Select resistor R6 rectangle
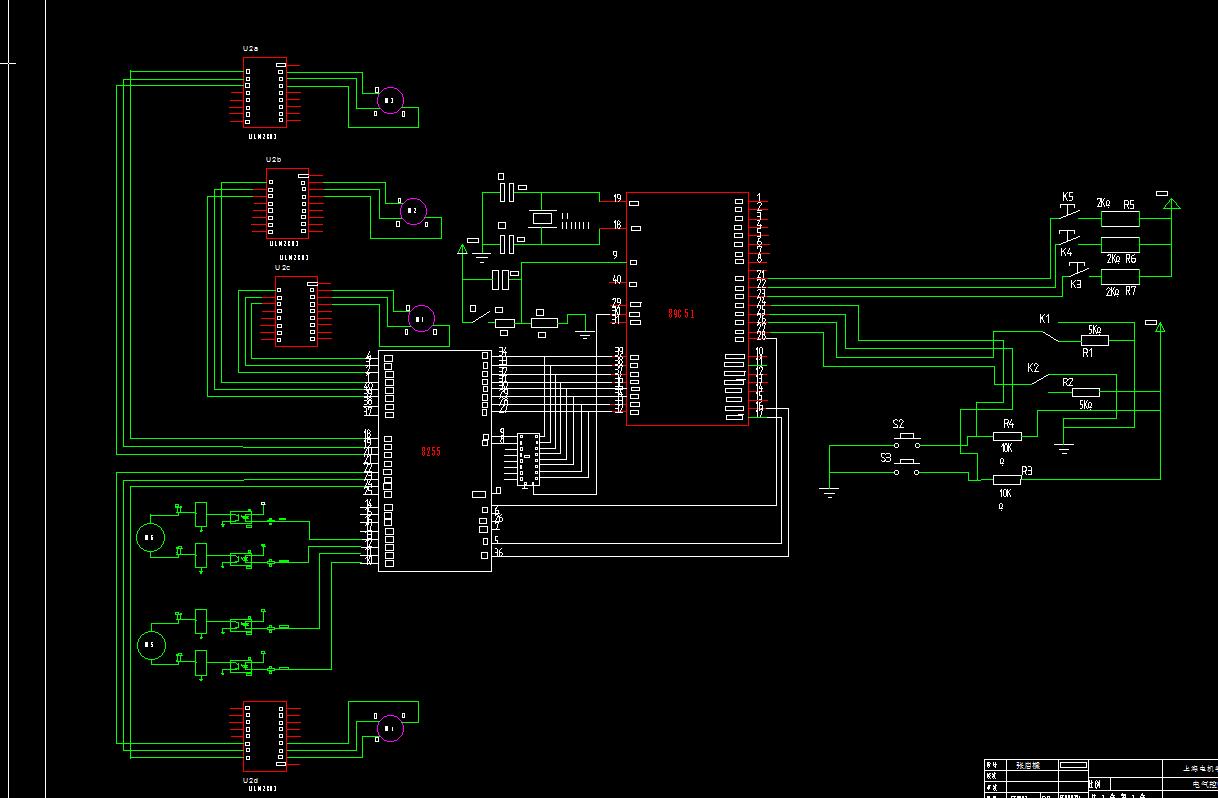 click(1120, 245)
